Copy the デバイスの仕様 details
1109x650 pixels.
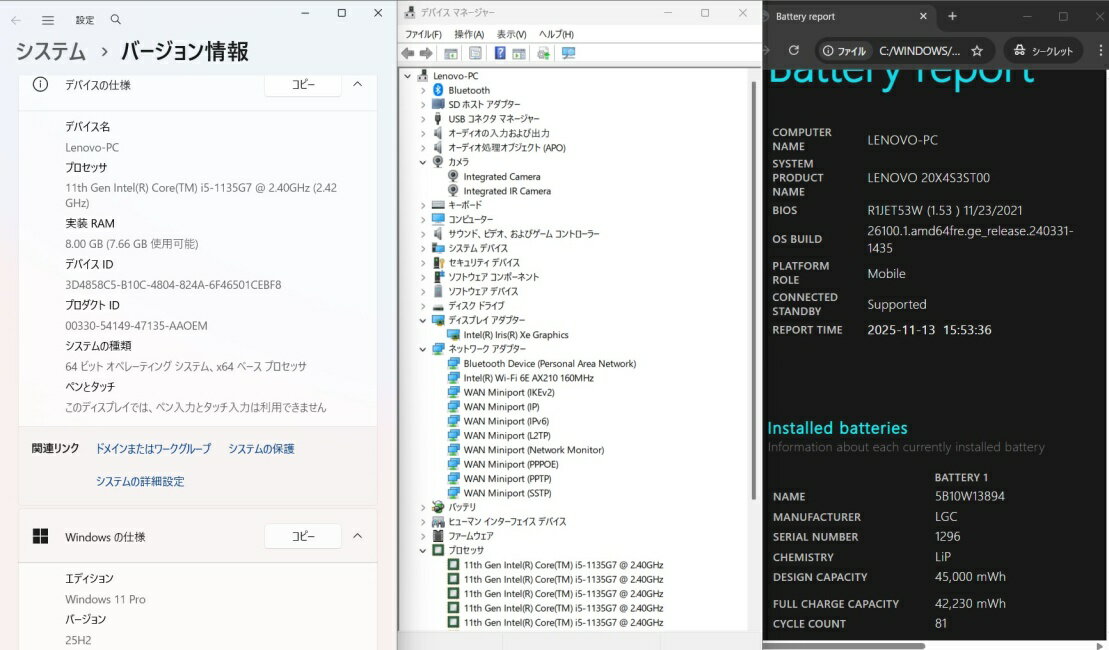tap(303, 85)
